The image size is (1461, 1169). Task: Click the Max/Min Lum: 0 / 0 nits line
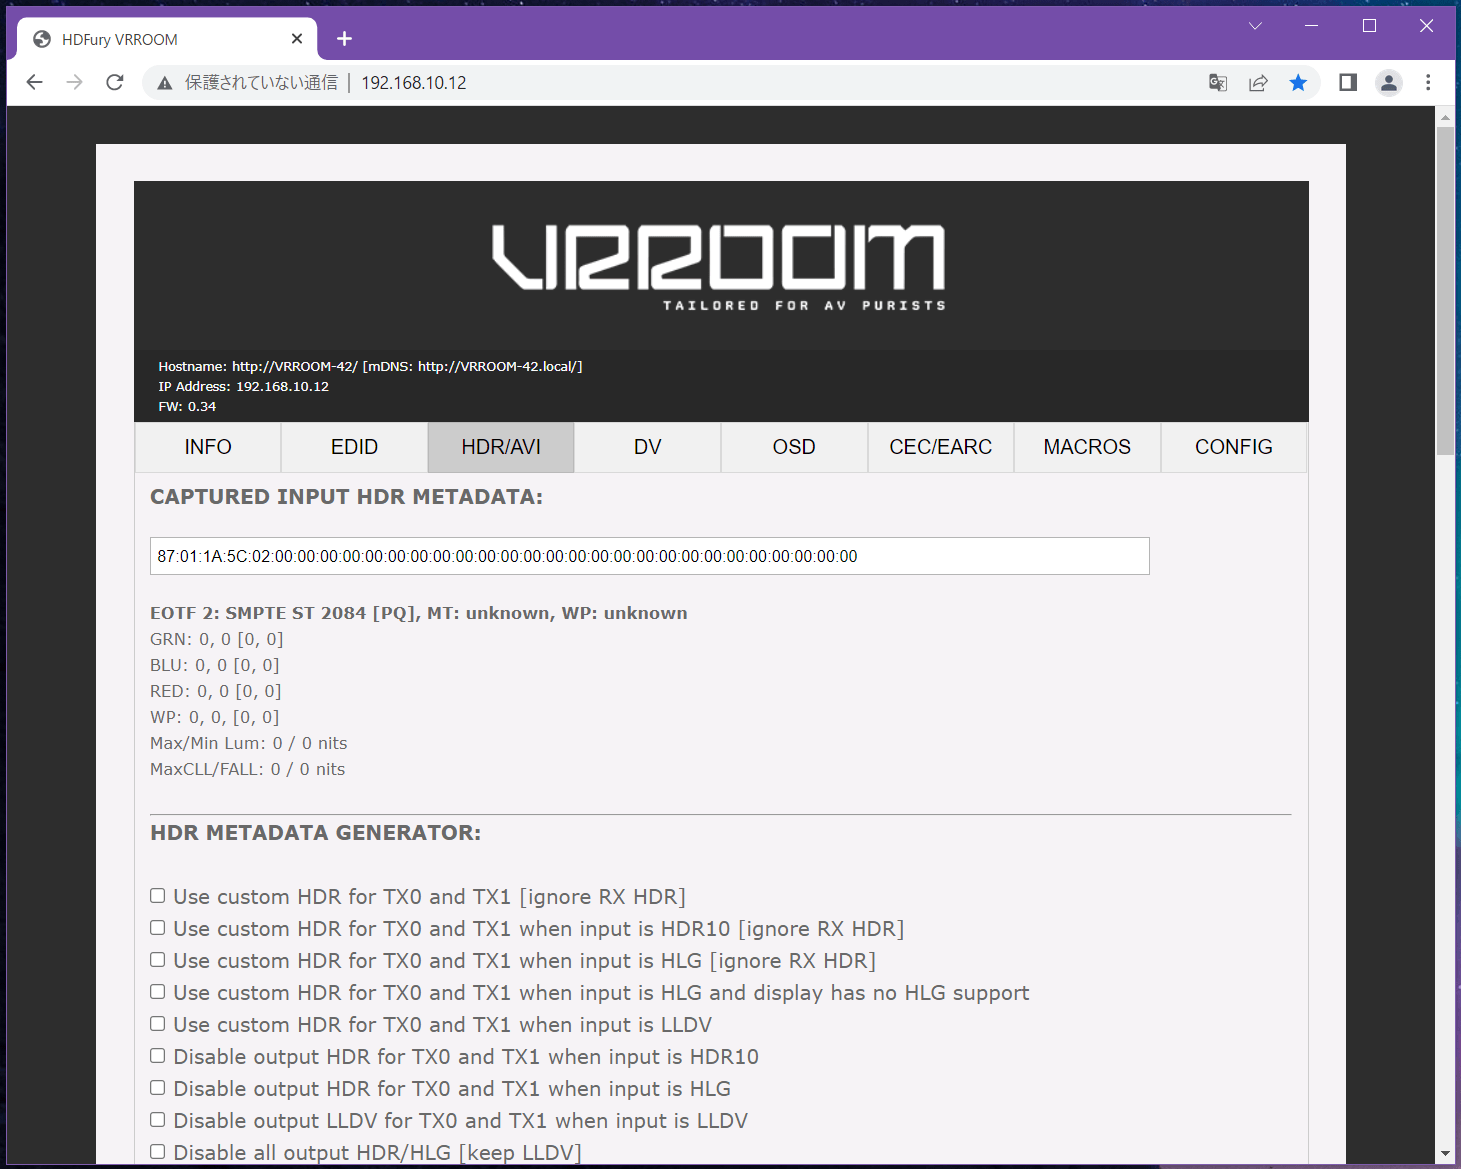249,743
